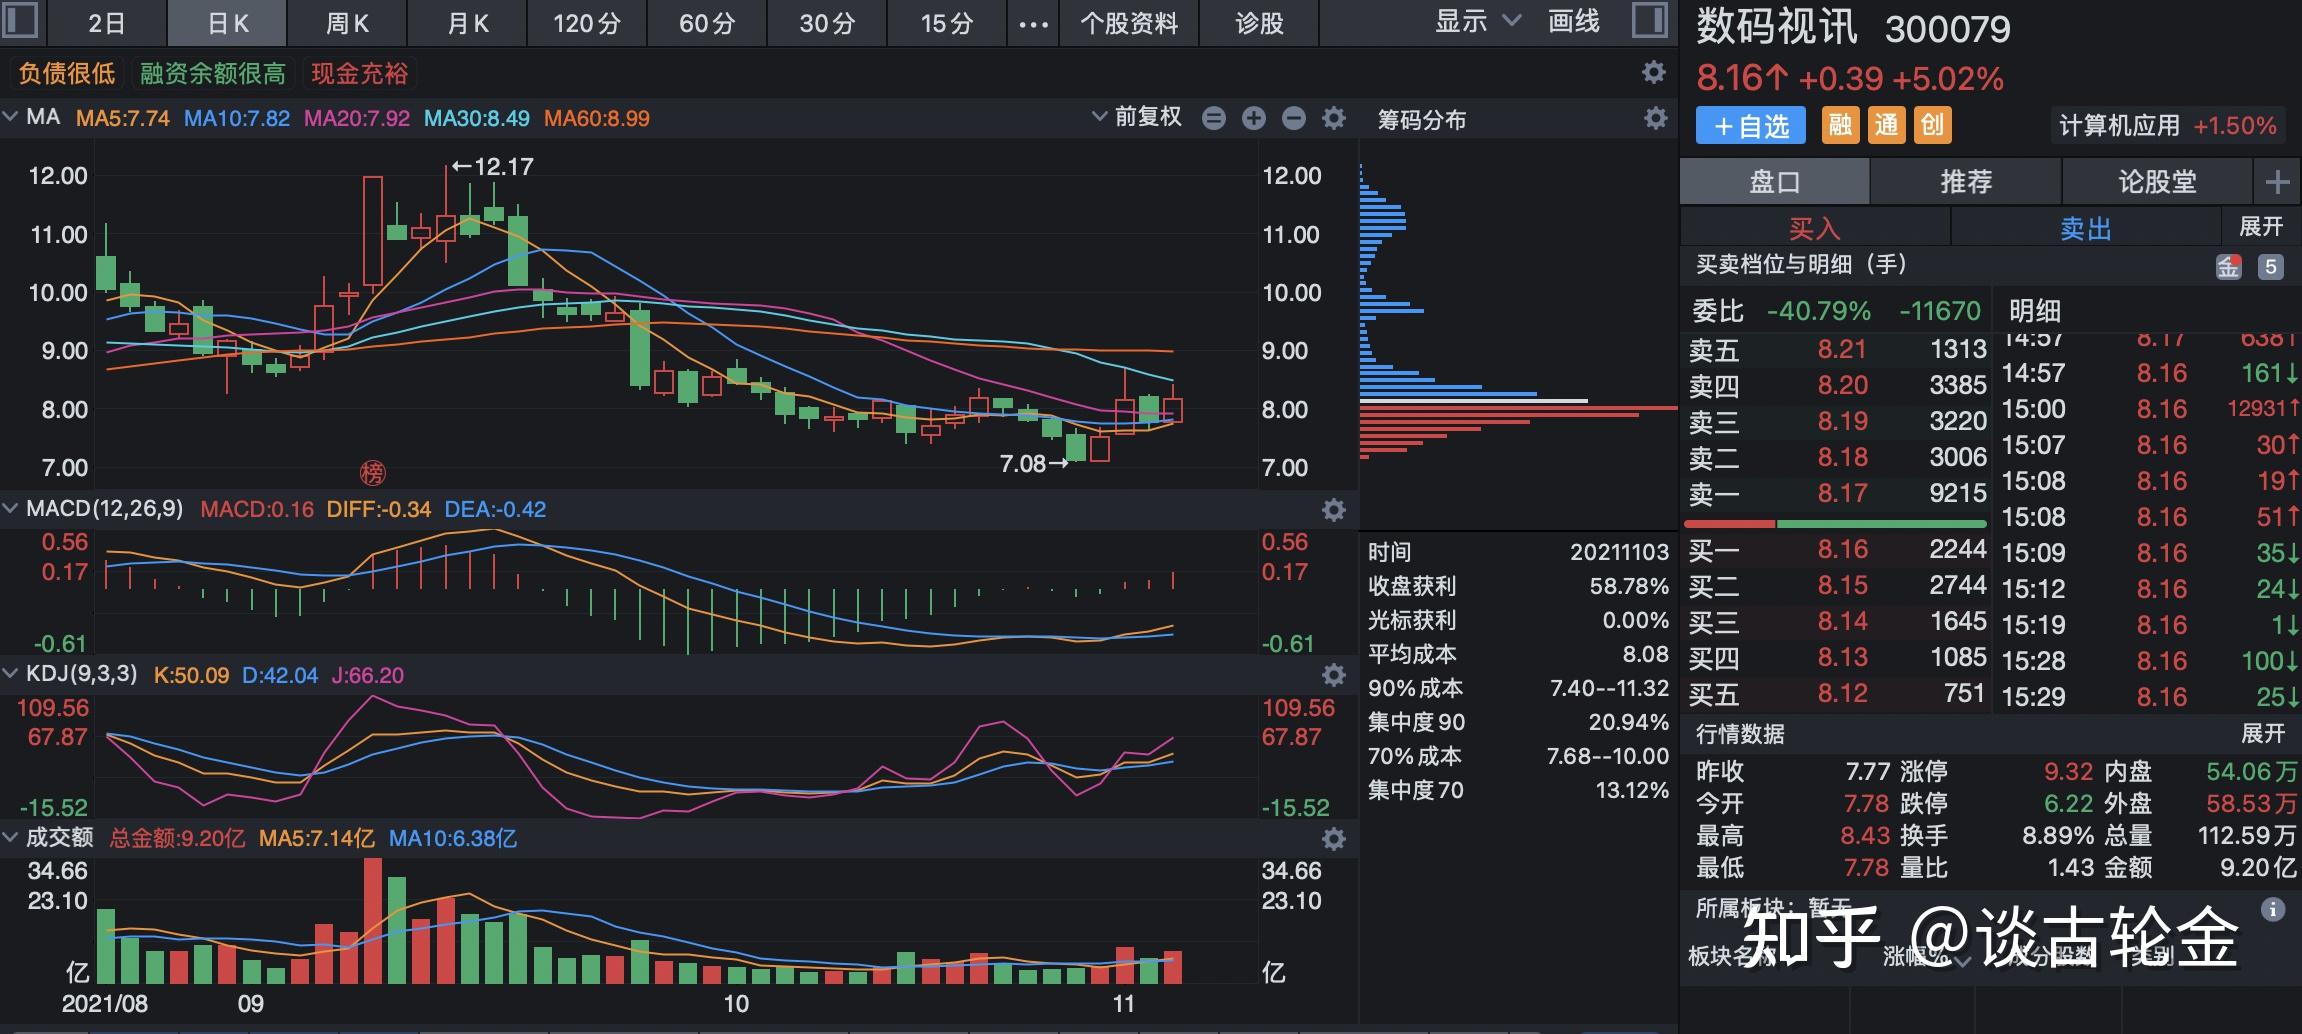Switch to 120分 period

pyautogui.click(x=587, y=23)
